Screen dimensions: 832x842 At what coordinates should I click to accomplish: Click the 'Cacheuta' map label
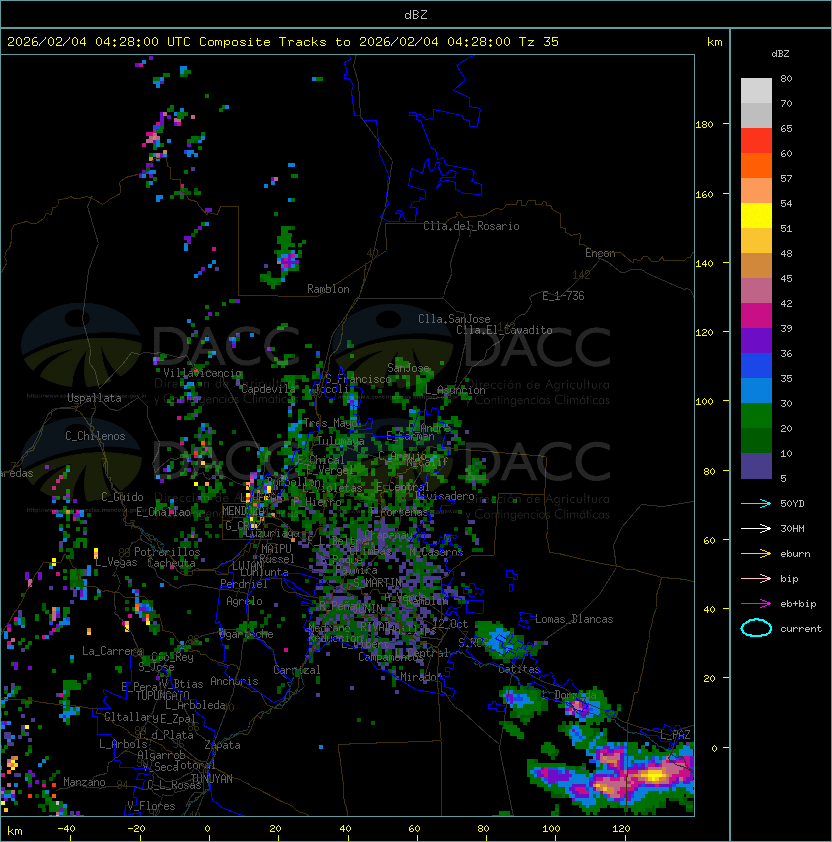(171, 563)
